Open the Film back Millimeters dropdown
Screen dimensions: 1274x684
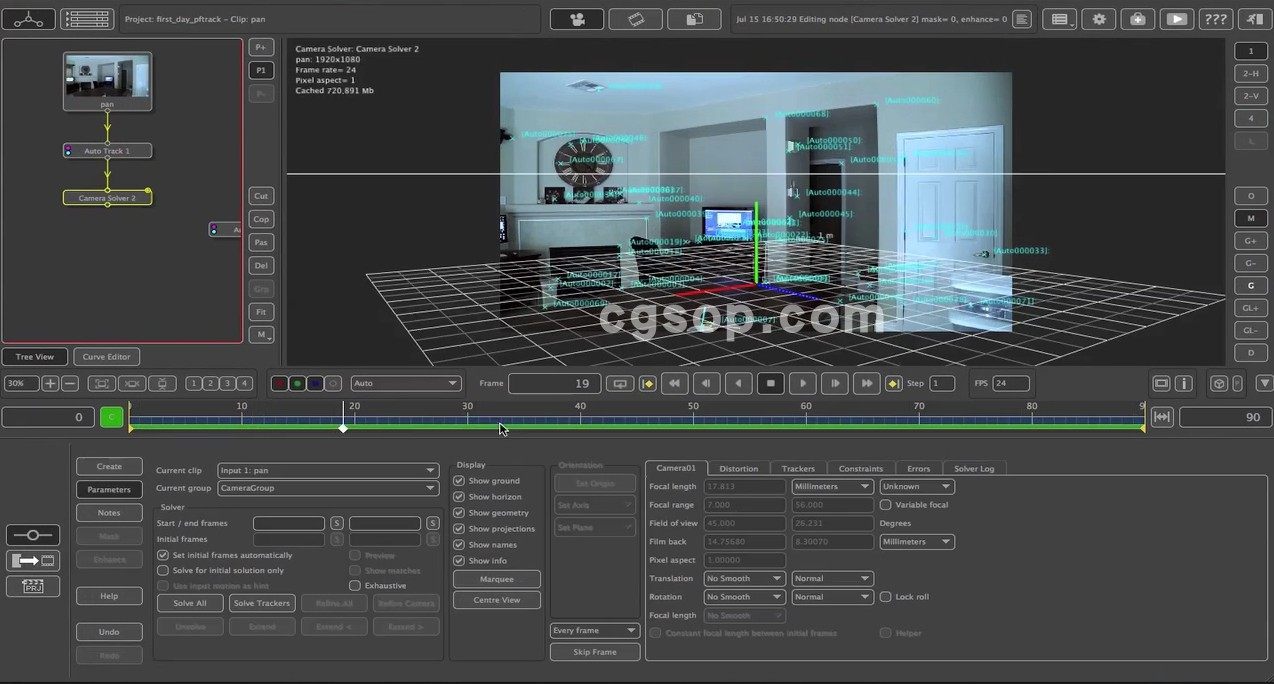point(916,542)
